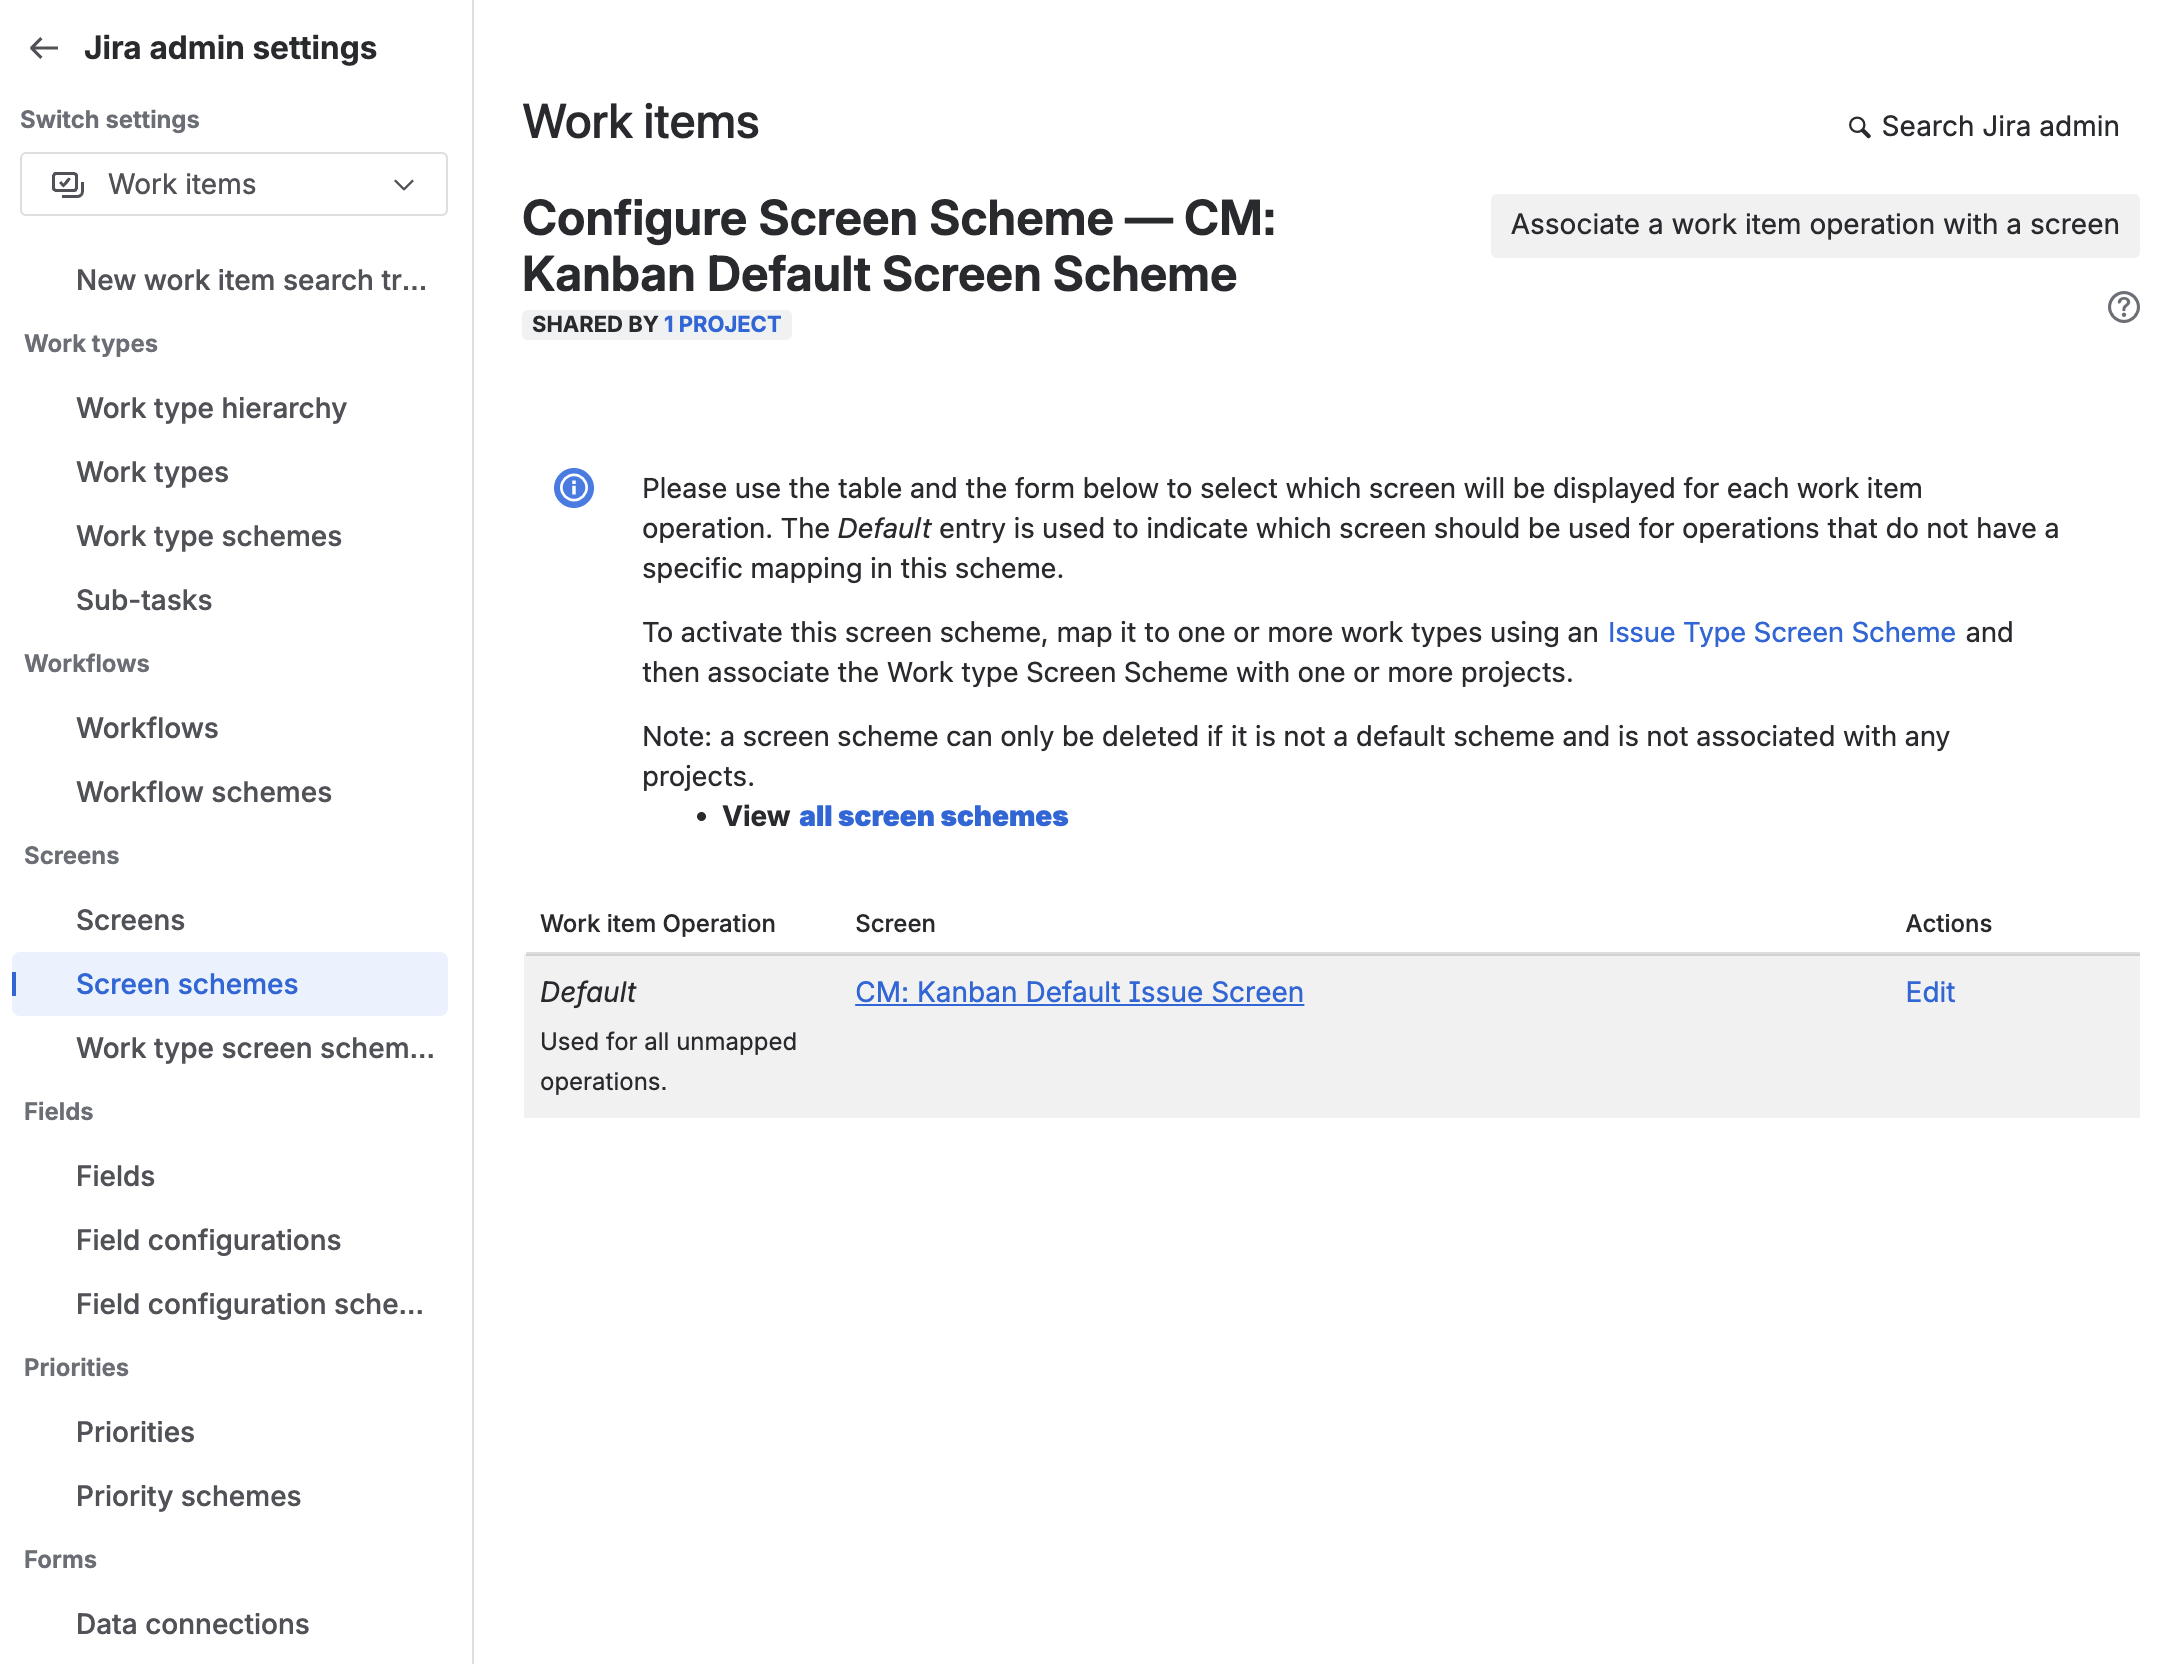This screenshot has width=2178, height=1664.
Task: Open CM: Kanban Default Issue Screen link
Action: [x=1079, y=992]
